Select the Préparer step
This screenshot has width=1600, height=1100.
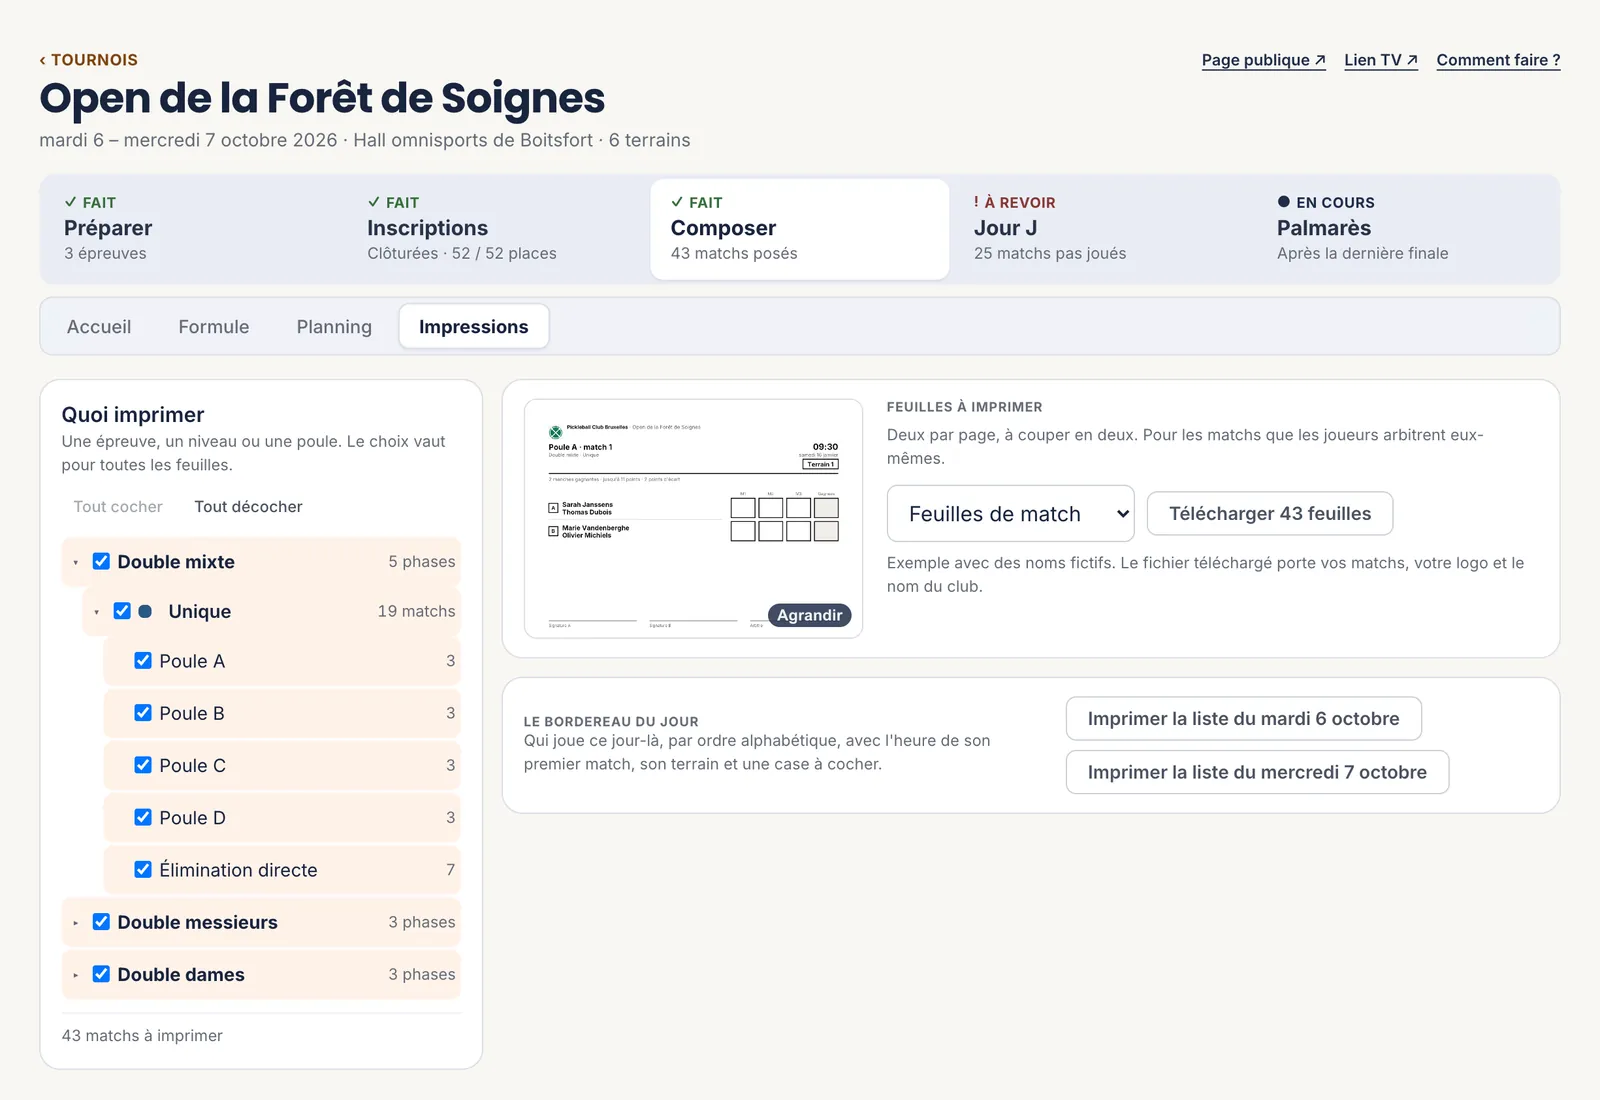click(x=192, y=229)
